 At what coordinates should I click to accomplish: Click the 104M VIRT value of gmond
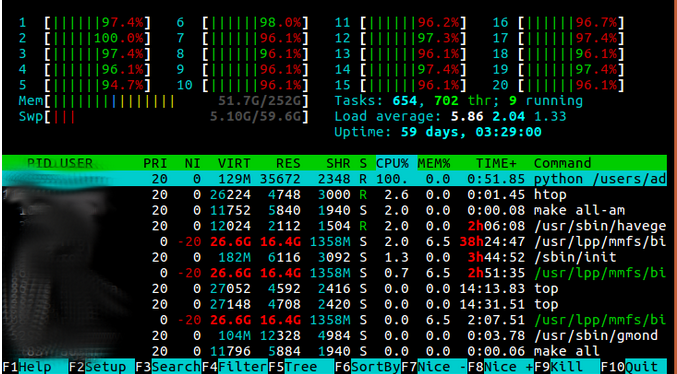(234, 335)
